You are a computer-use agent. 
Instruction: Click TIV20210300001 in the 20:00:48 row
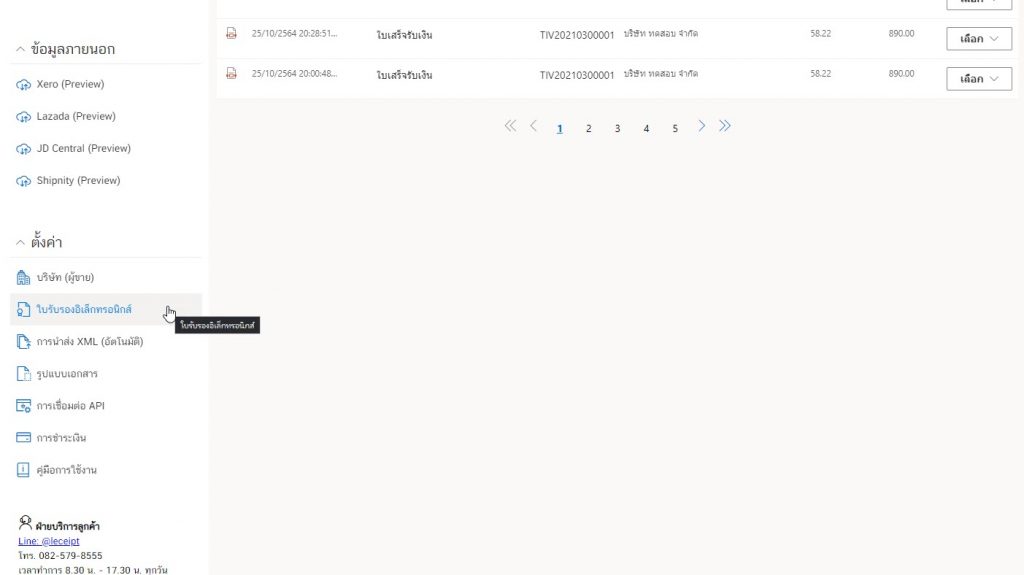click(x=577, y=75)
